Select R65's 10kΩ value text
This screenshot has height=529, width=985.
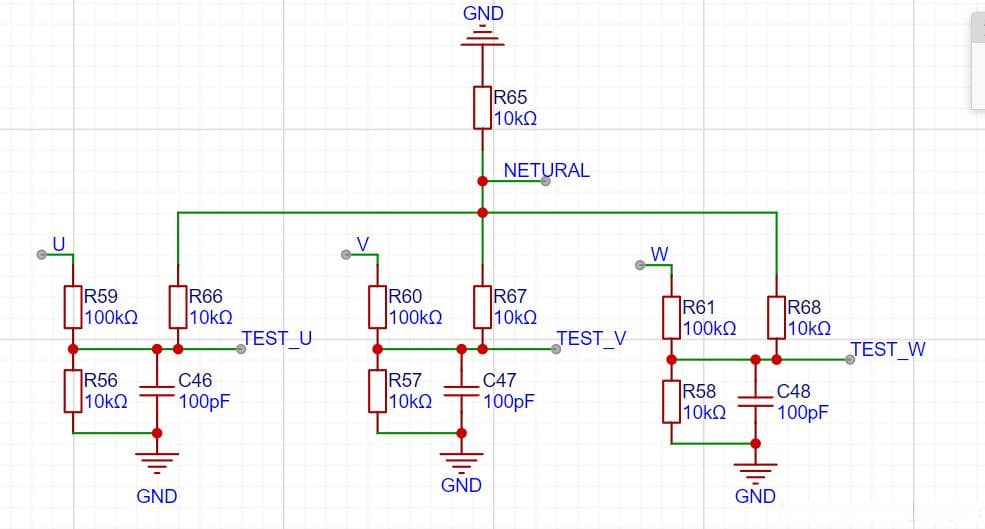coord(515,119)
